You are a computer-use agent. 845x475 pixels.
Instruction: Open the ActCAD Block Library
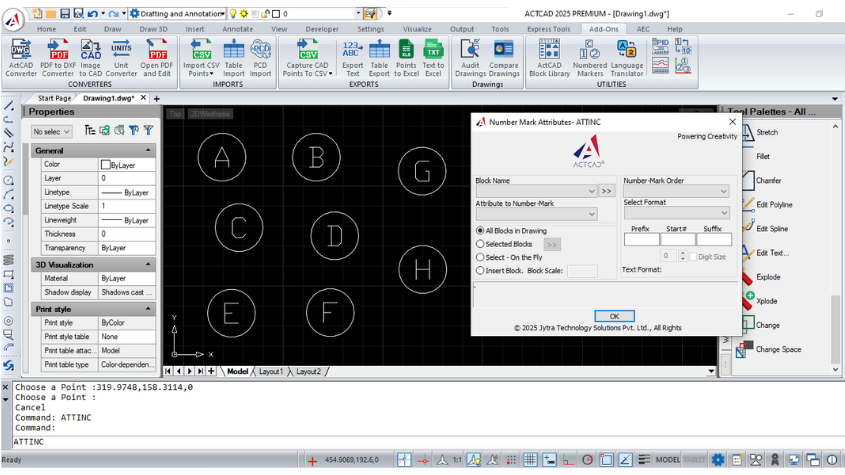tap(549, 58)
